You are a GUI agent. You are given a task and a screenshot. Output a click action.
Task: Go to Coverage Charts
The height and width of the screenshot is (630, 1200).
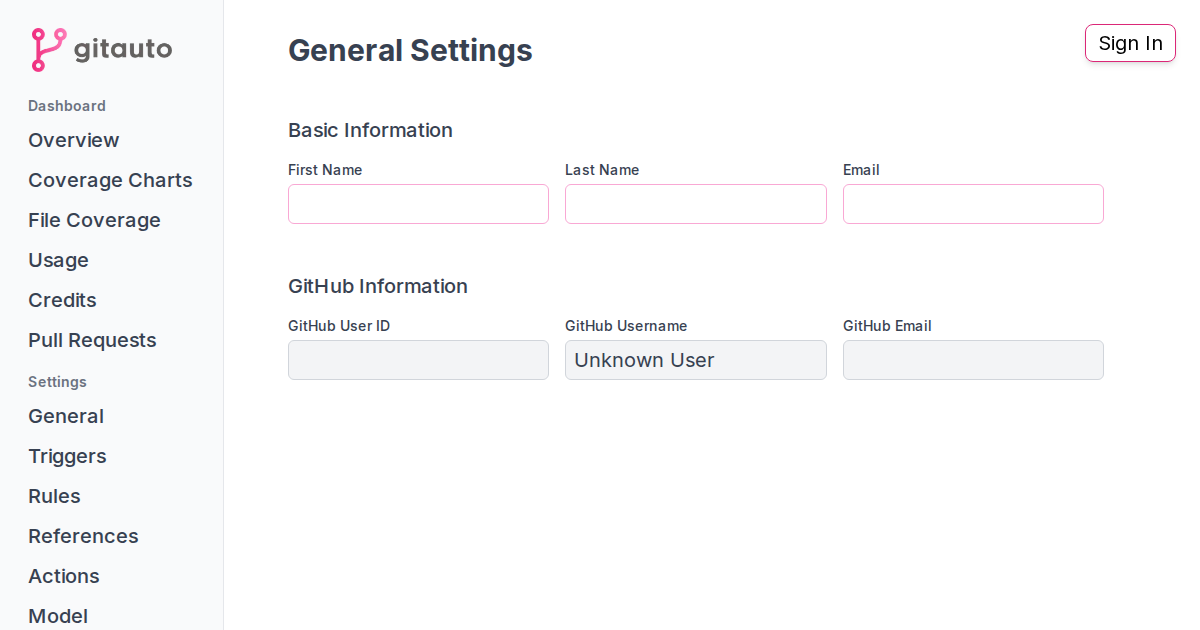(x=110, y=180)
